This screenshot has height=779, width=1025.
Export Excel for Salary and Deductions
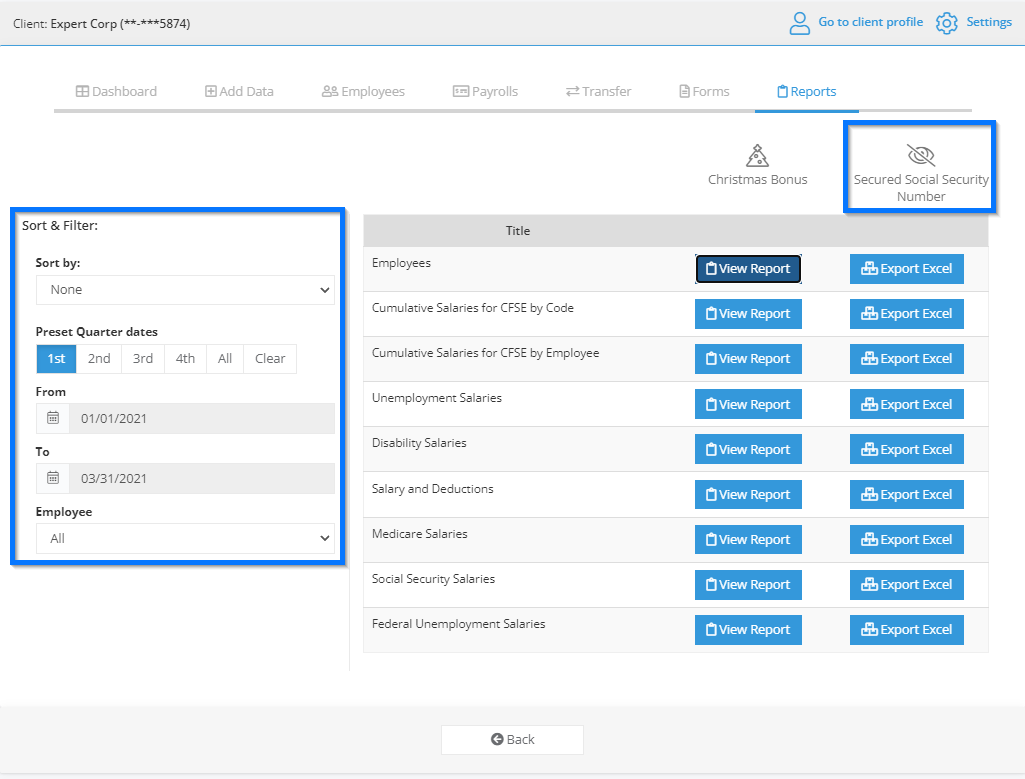pyautogui.click(x=906, y=495)
